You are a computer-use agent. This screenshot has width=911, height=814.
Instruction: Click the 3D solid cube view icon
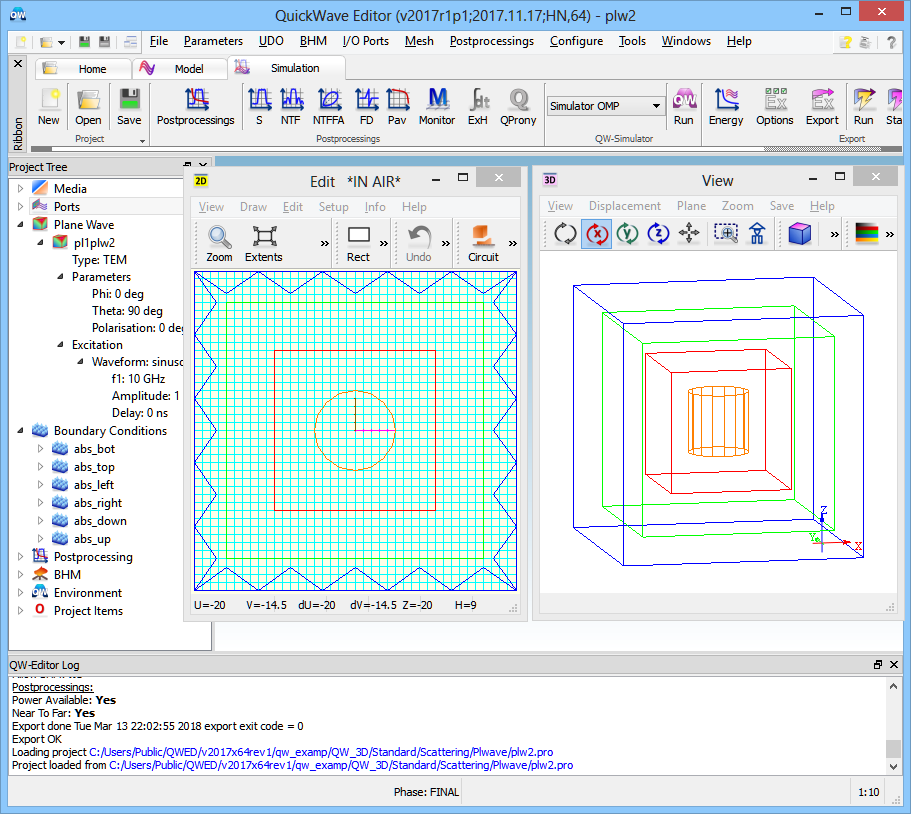point(799,234)
